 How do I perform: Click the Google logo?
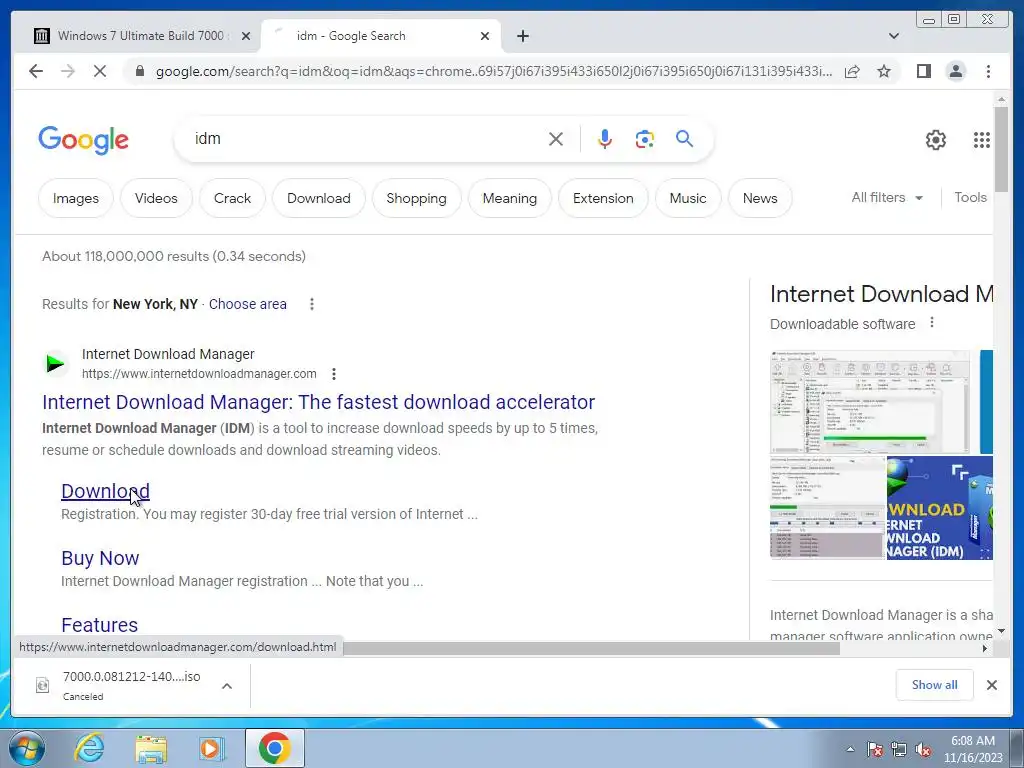tap(84, 140)
